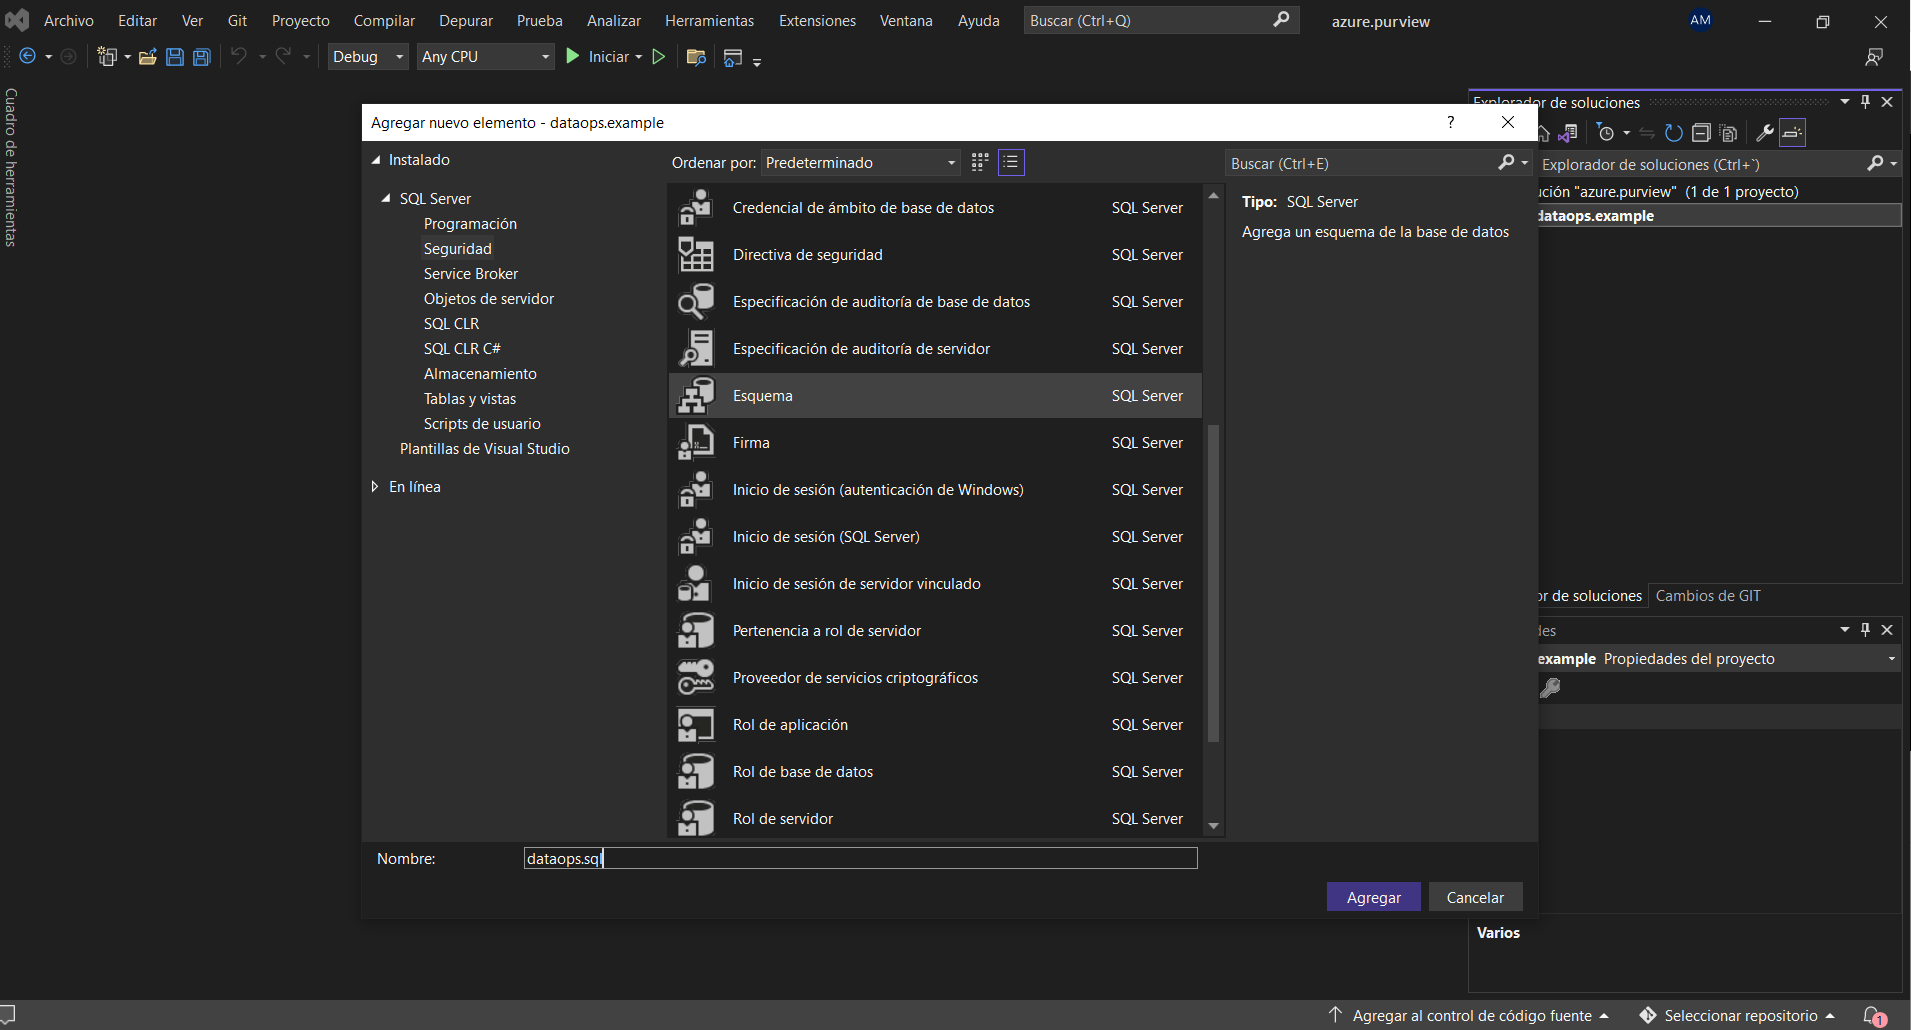Click the Save All icon

(x=201, y=57)
